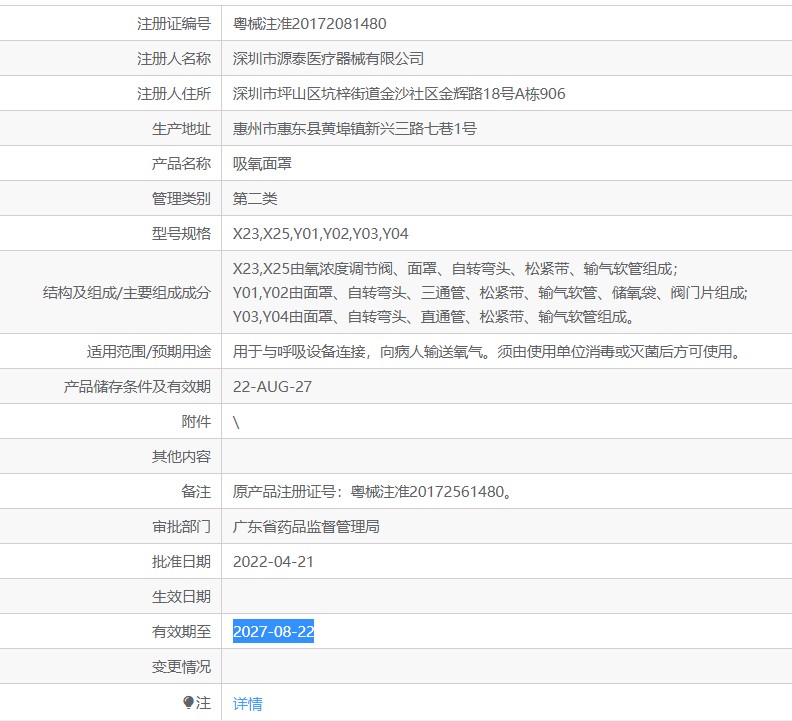Click the composition line starting Y03,Y04由面罩

click(x=434, y=317)
